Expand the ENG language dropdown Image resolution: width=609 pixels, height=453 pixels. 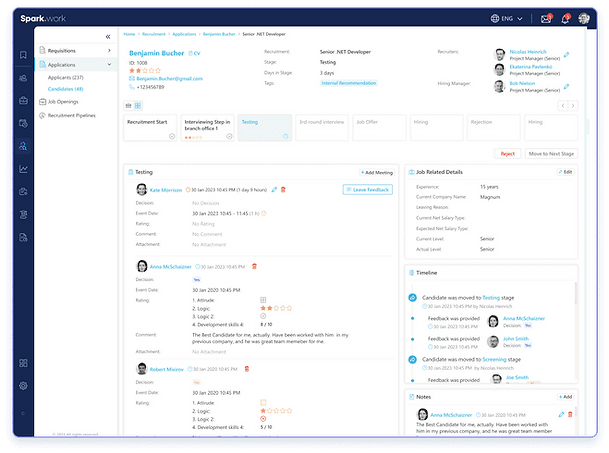(511, 19)
